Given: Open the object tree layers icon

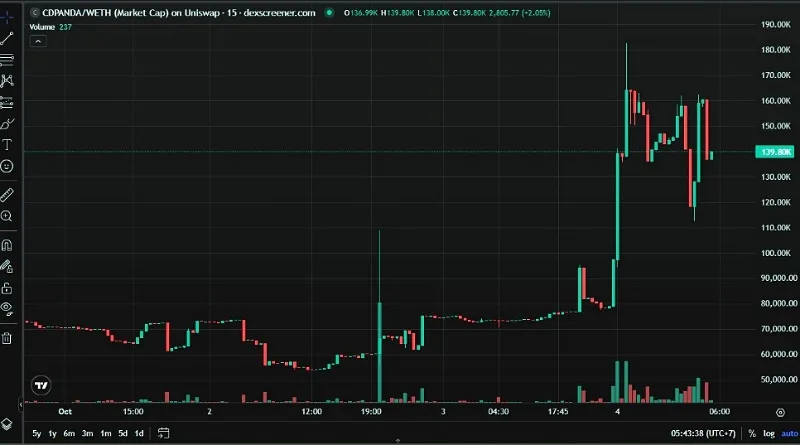Looking at the screenshot, I should (x=7, y=424).
